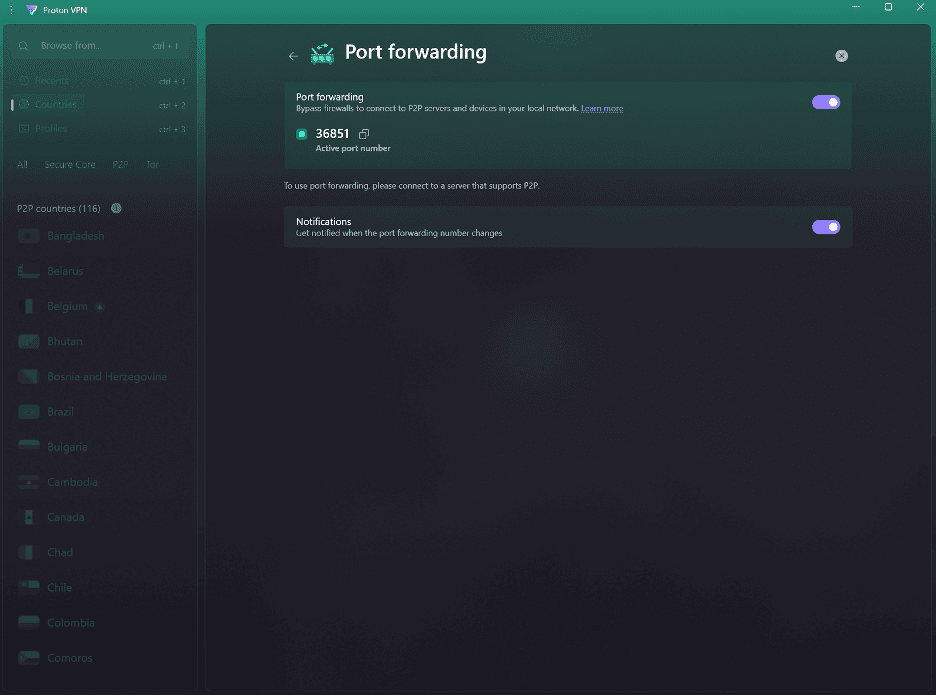Click the Bangladesh flag thumbnail
Viewport: 936px width, 696px height.
coord(27,235)
